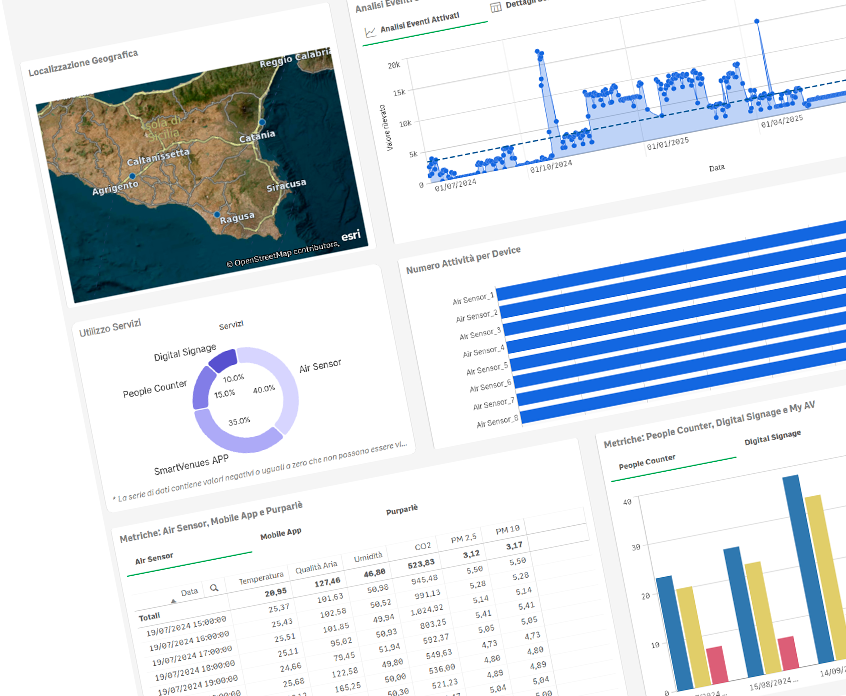Click Localizzazione Geografica panel title

83,63
